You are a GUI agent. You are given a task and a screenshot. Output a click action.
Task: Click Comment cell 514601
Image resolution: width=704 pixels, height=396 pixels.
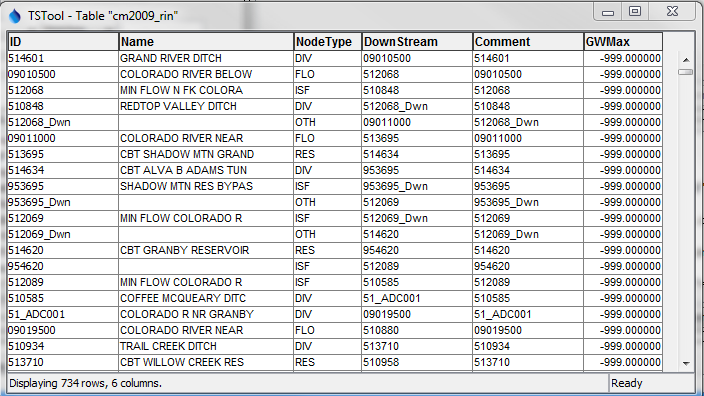(x=528, y=58)
